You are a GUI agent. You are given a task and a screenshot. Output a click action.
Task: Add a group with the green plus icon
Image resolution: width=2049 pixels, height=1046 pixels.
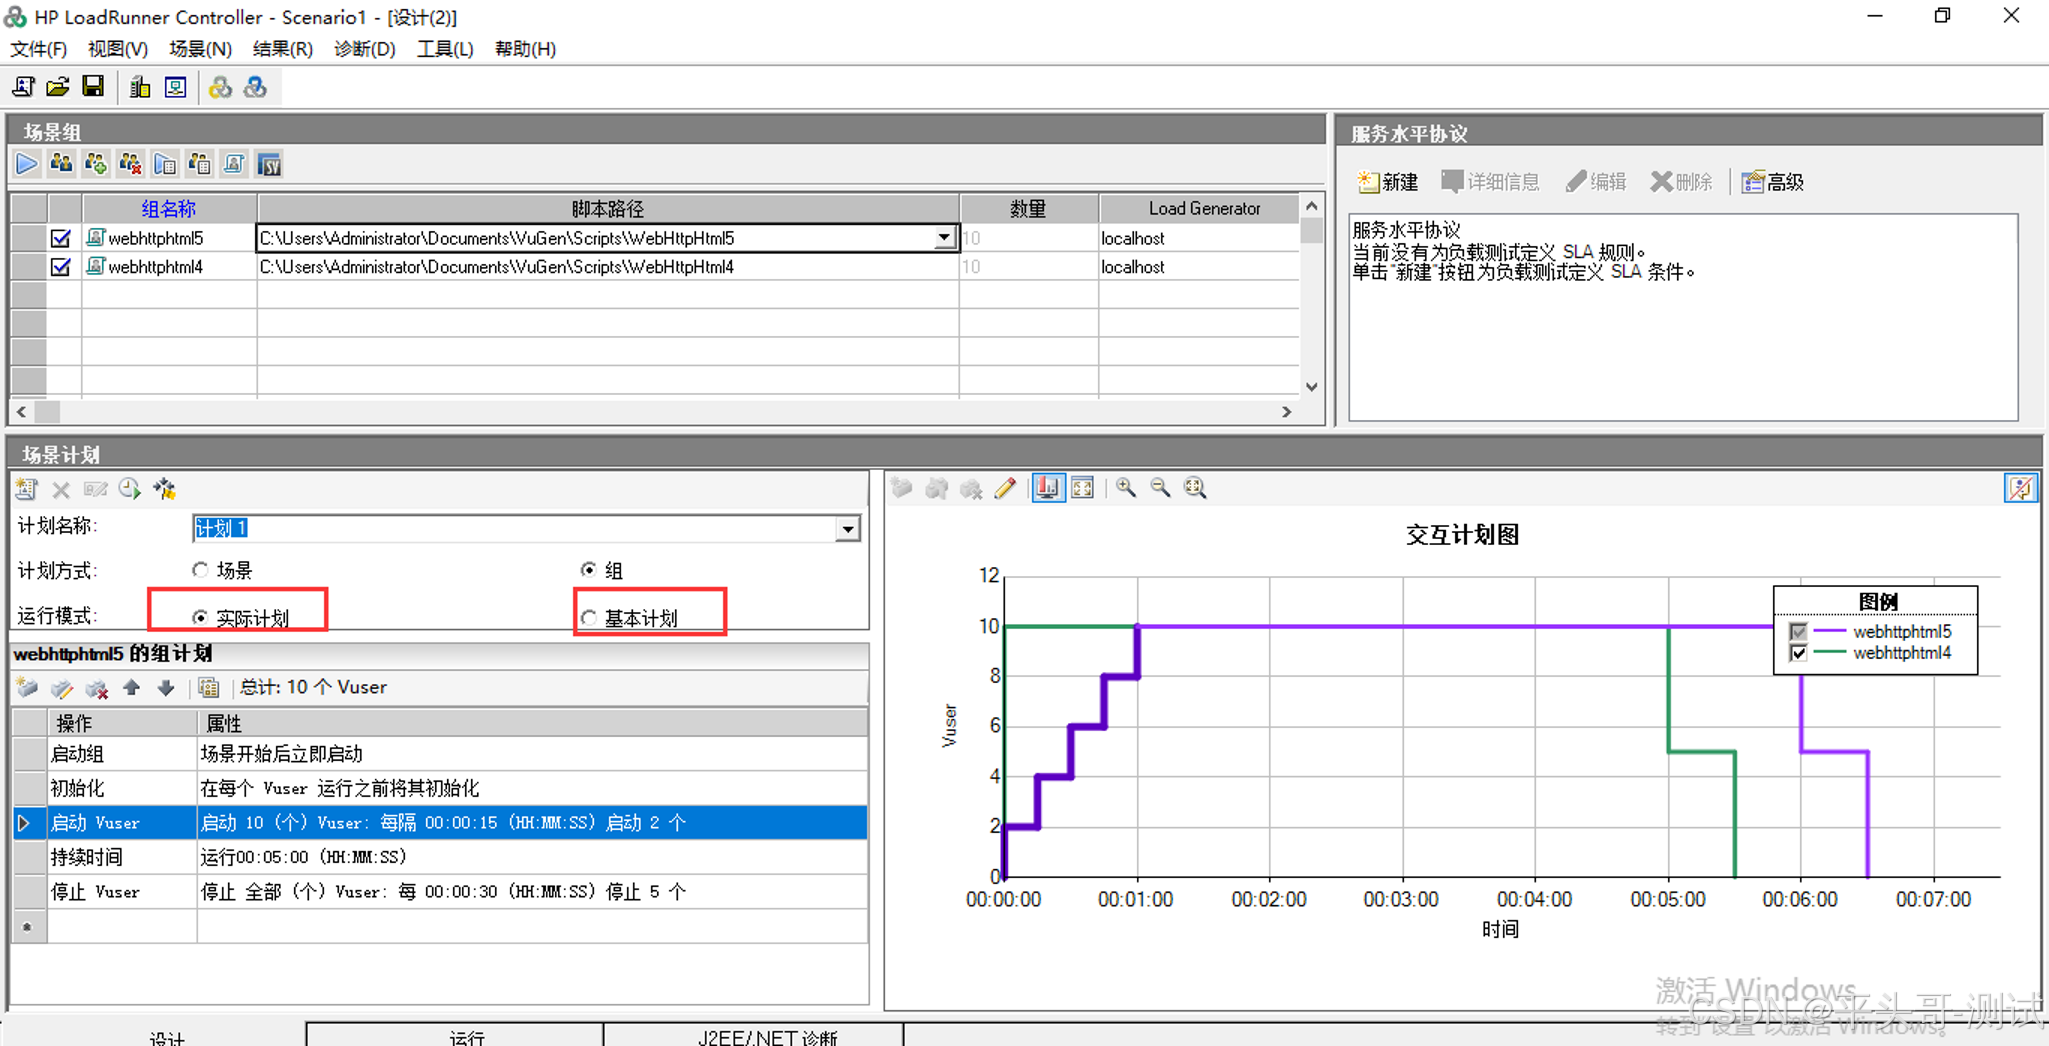[96, 163]
